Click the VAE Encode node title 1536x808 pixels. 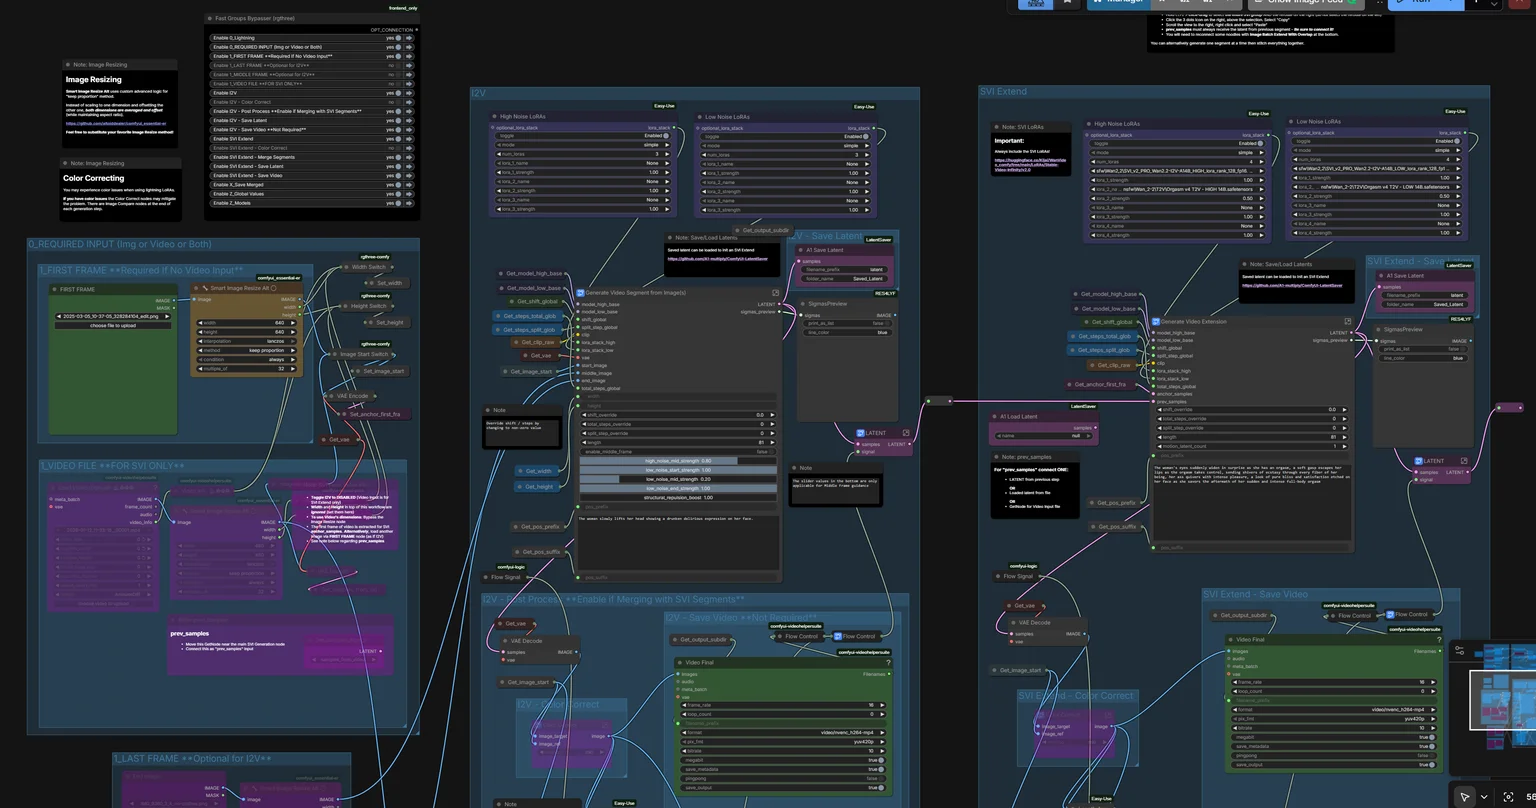click(x=352, y=396)
